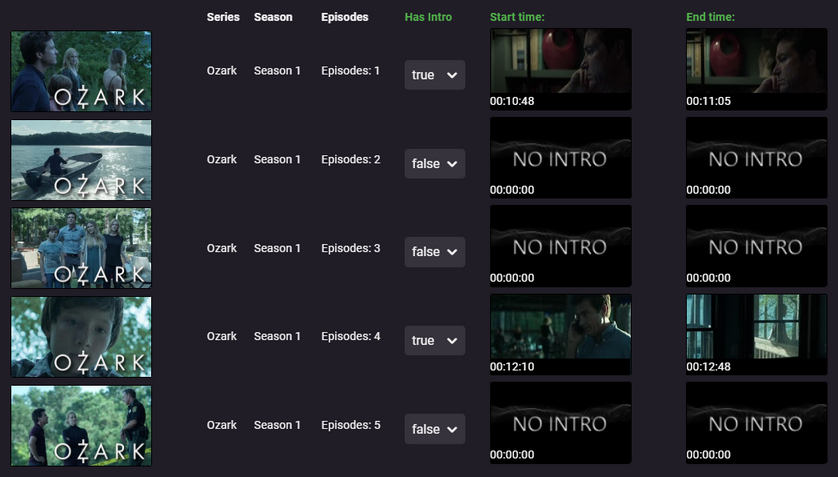Click the End time column header
The width and height of the screenshot is (838, 477).
click(x=710, y=17)
